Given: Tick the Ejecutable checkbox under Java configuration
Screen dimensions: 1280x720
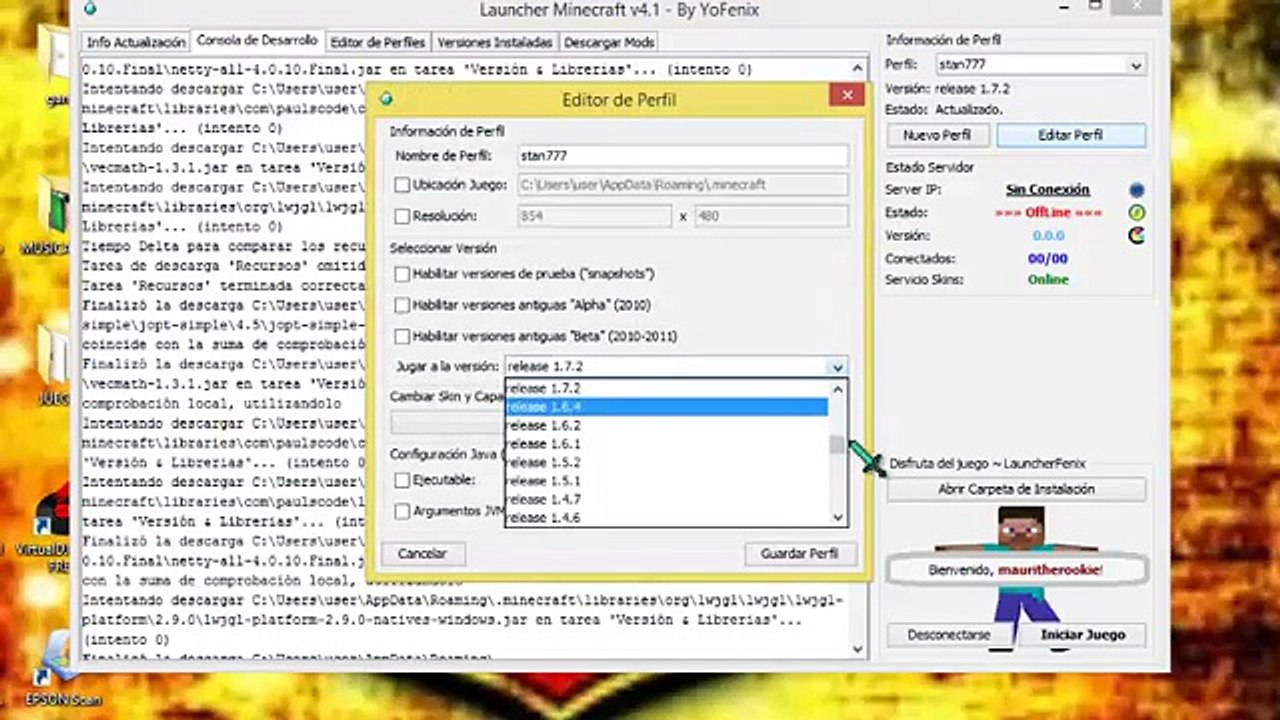Looking at the screenshot, I should 402,480.
